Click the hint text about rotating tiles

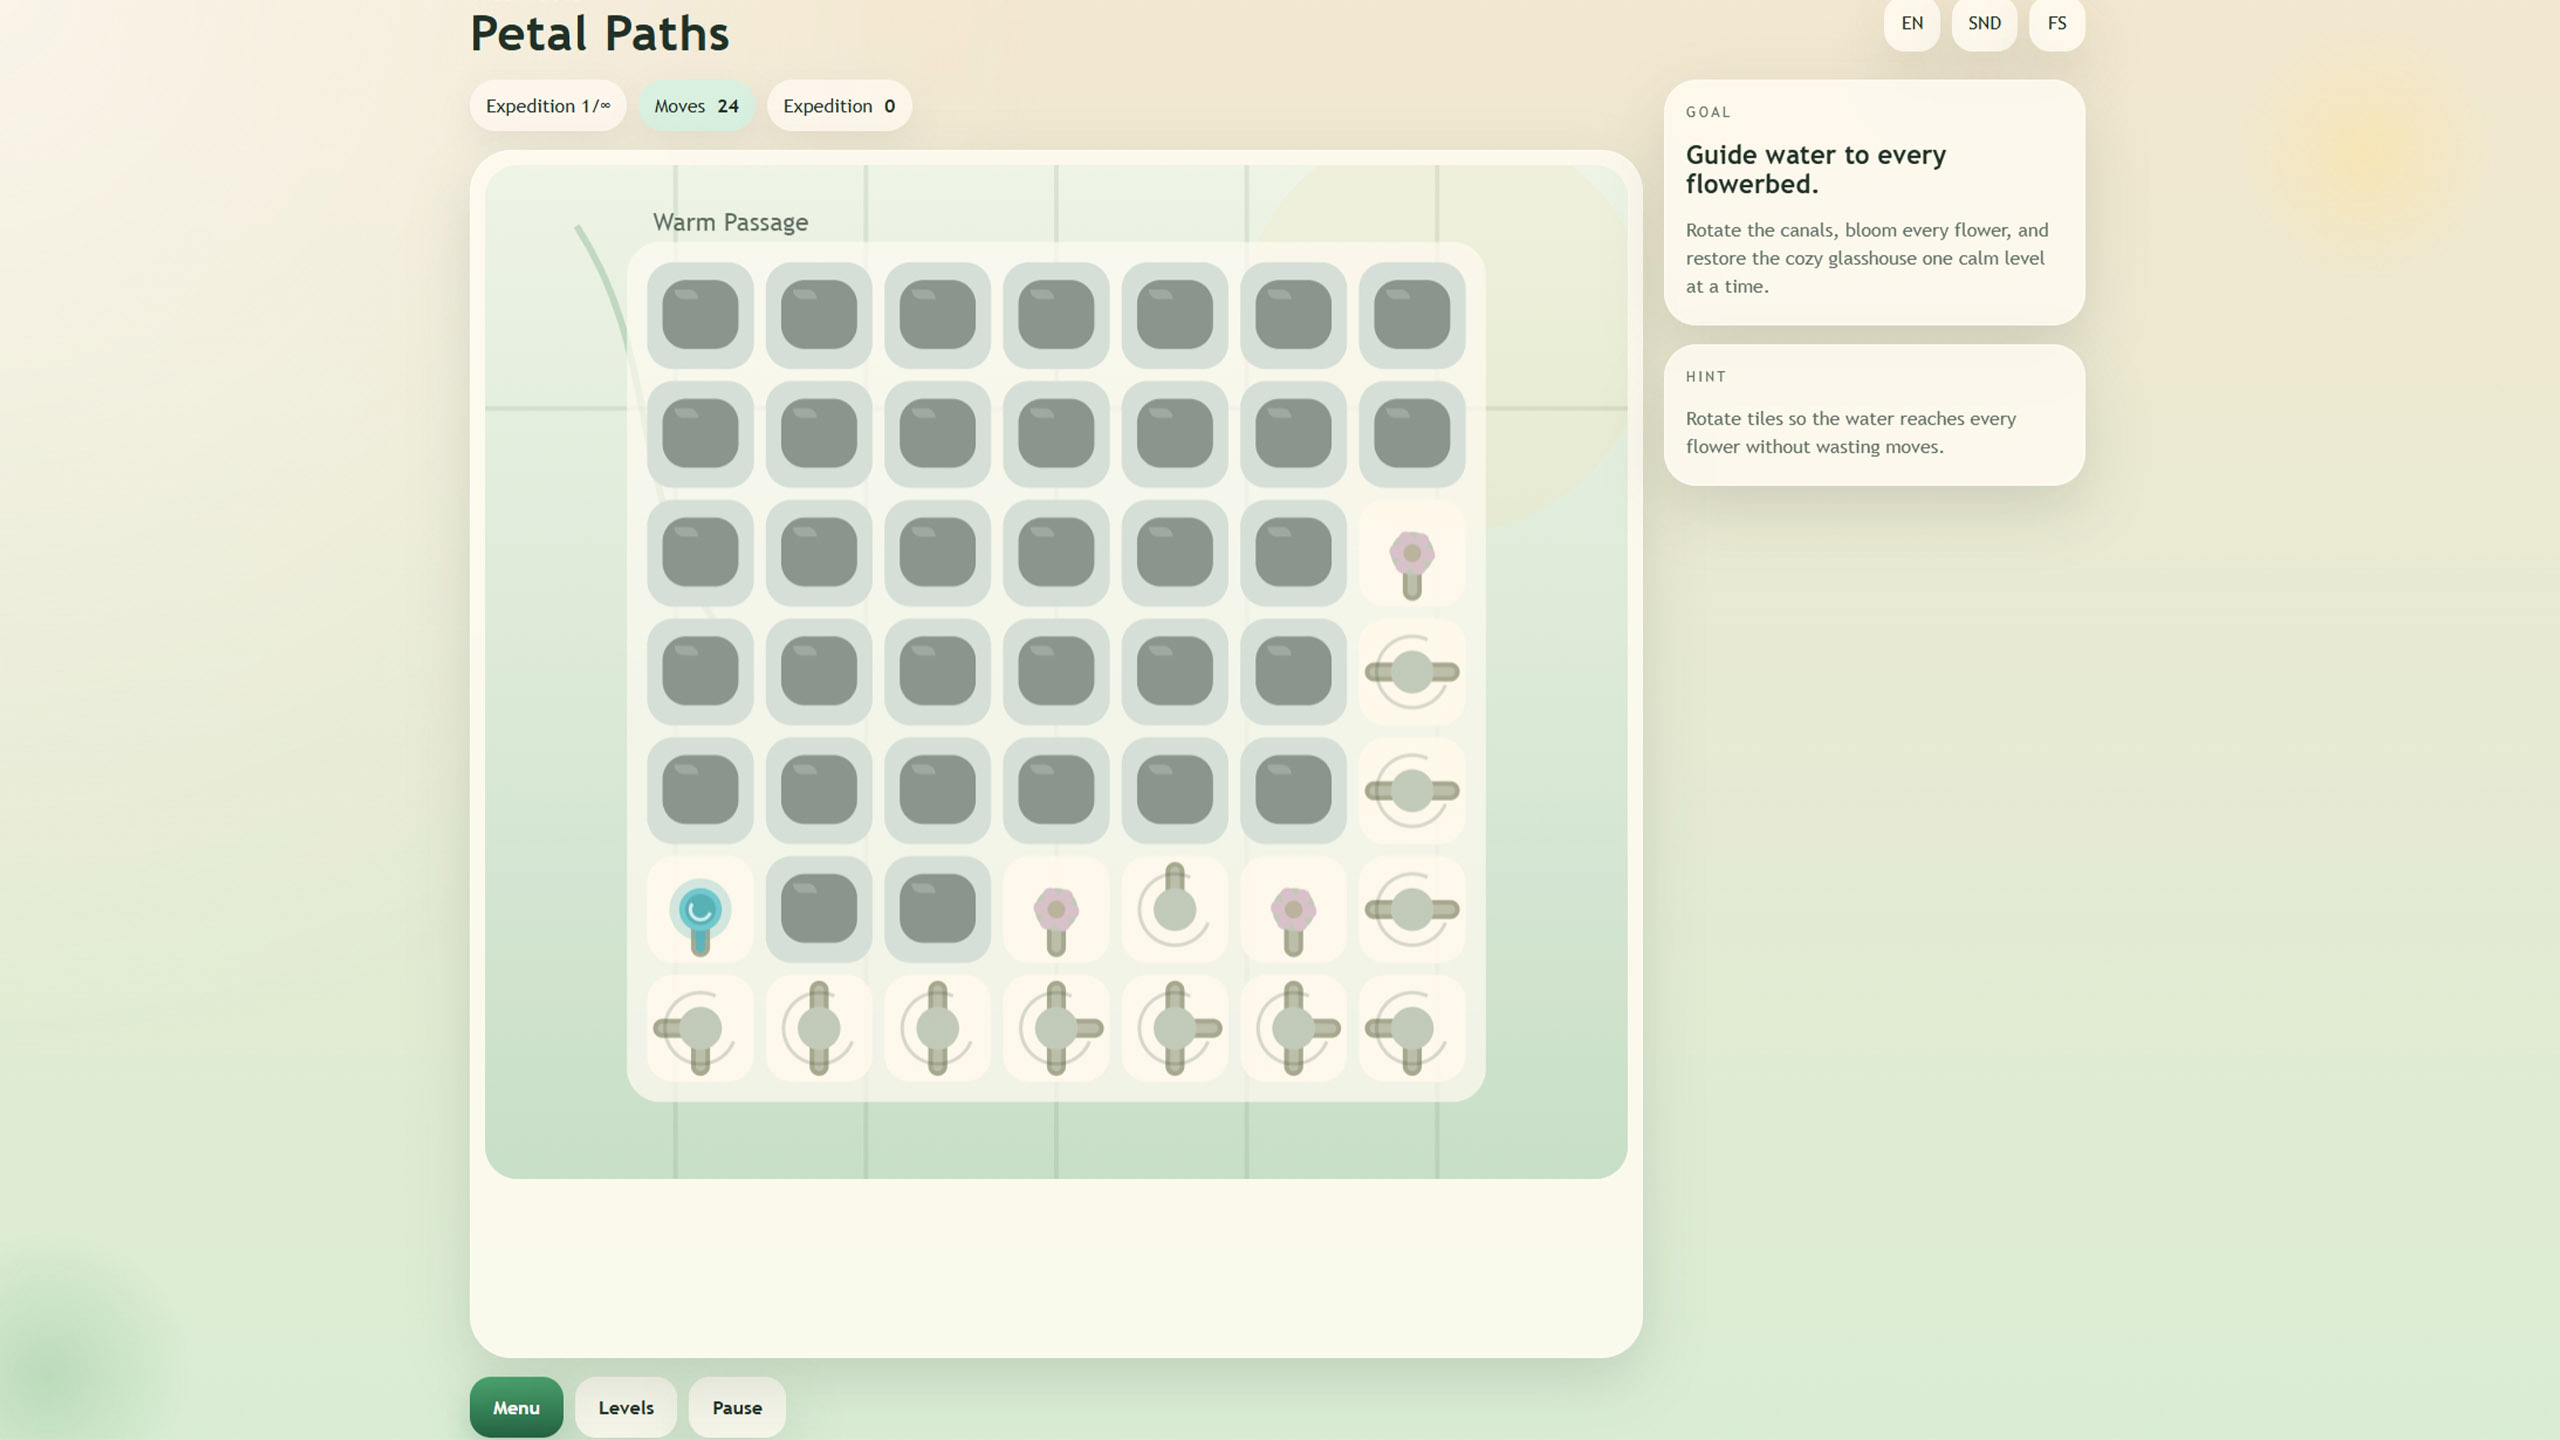coord(1851,433)
